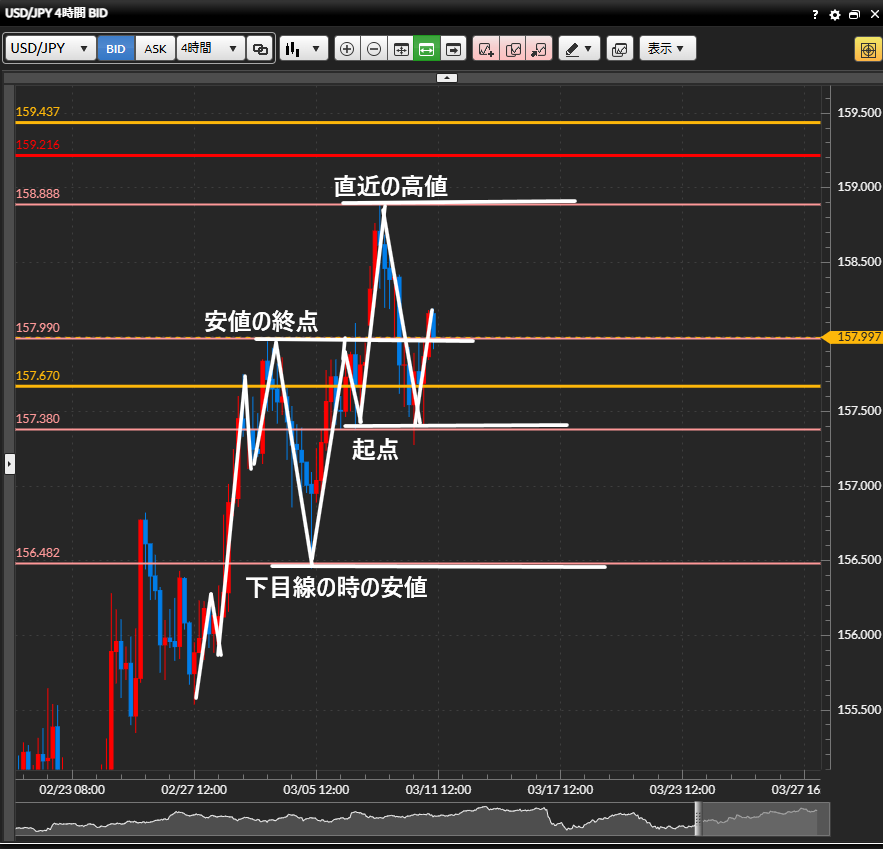
Task: Click the add indicator icon
Action: click(x=487, y=48)
